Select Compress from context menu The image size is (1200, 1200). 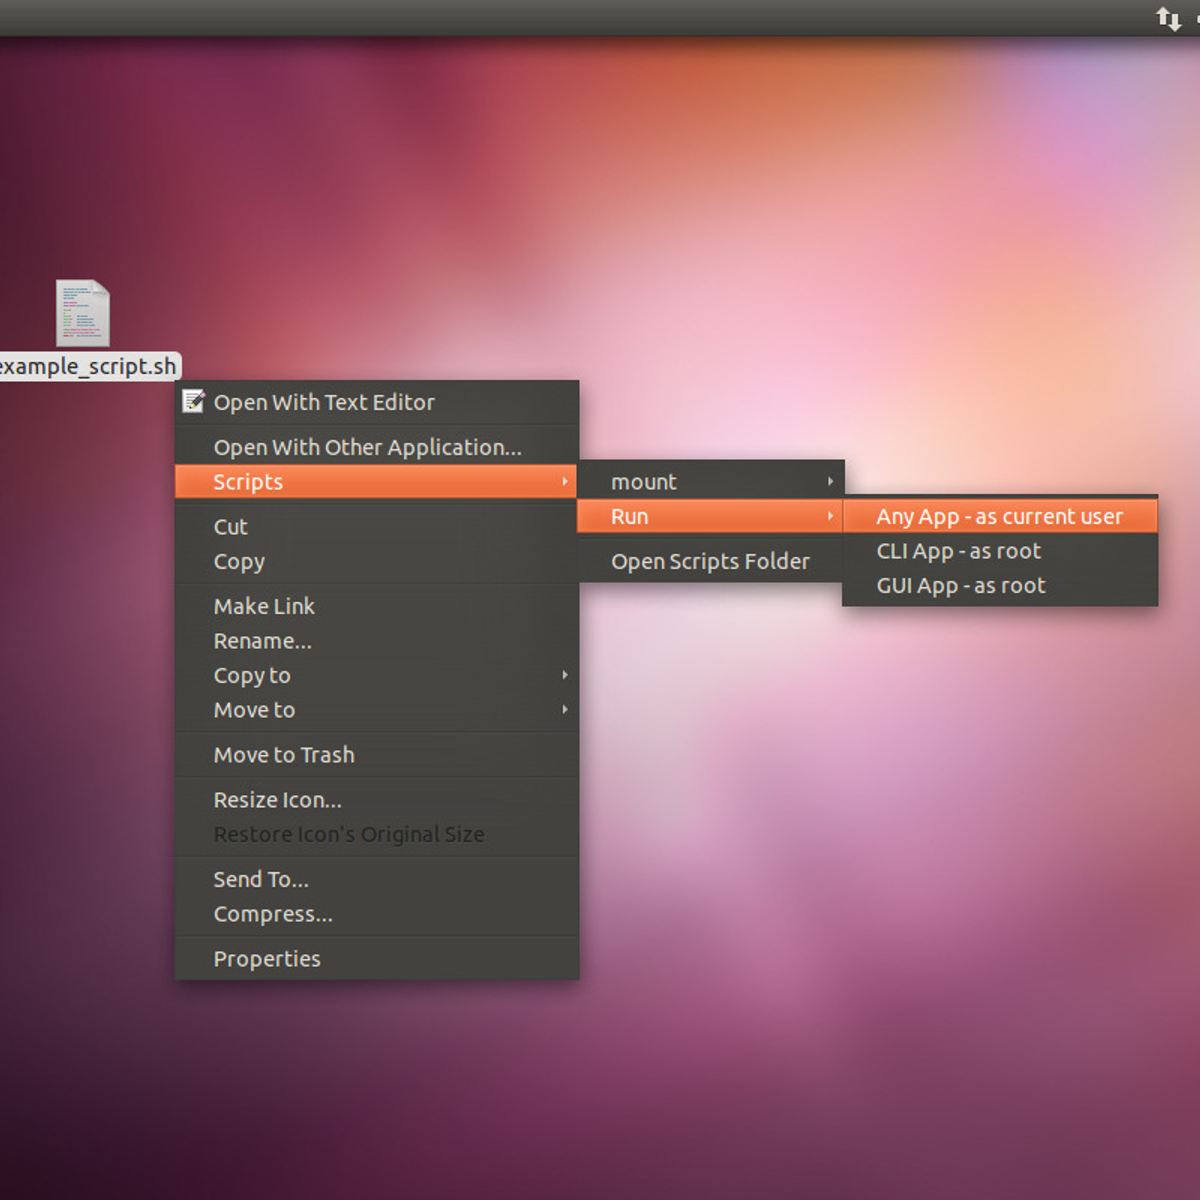273,914
